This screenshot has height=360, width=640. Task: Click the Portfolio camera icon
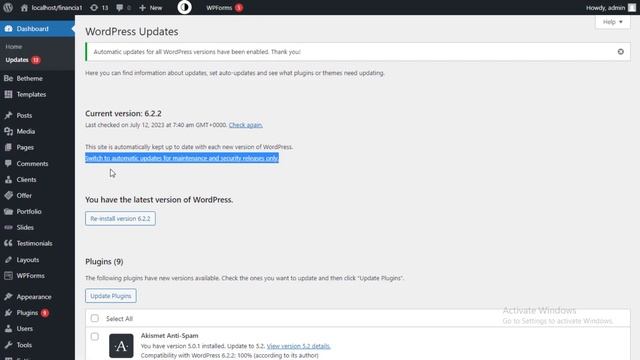[x=9, y=211]
